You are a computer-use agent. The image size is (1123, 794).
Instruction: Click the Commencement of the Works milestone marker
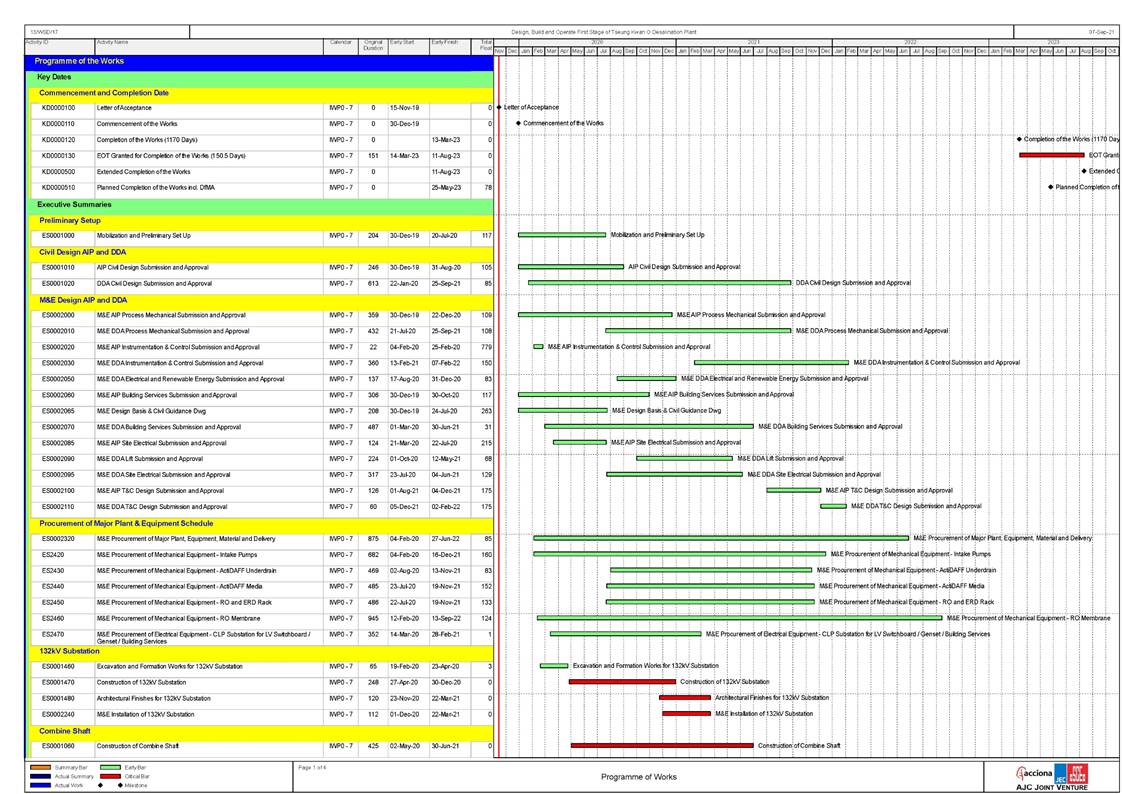(x=518, y=123)
